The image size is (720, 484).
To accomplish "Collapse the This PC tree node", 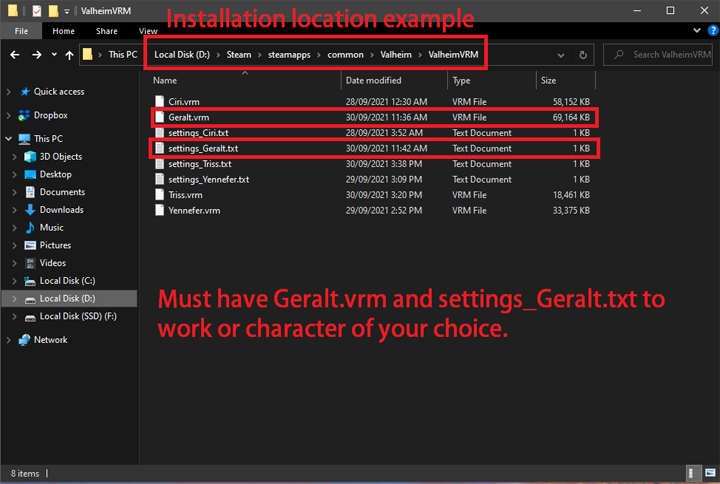I will (8, 138).
